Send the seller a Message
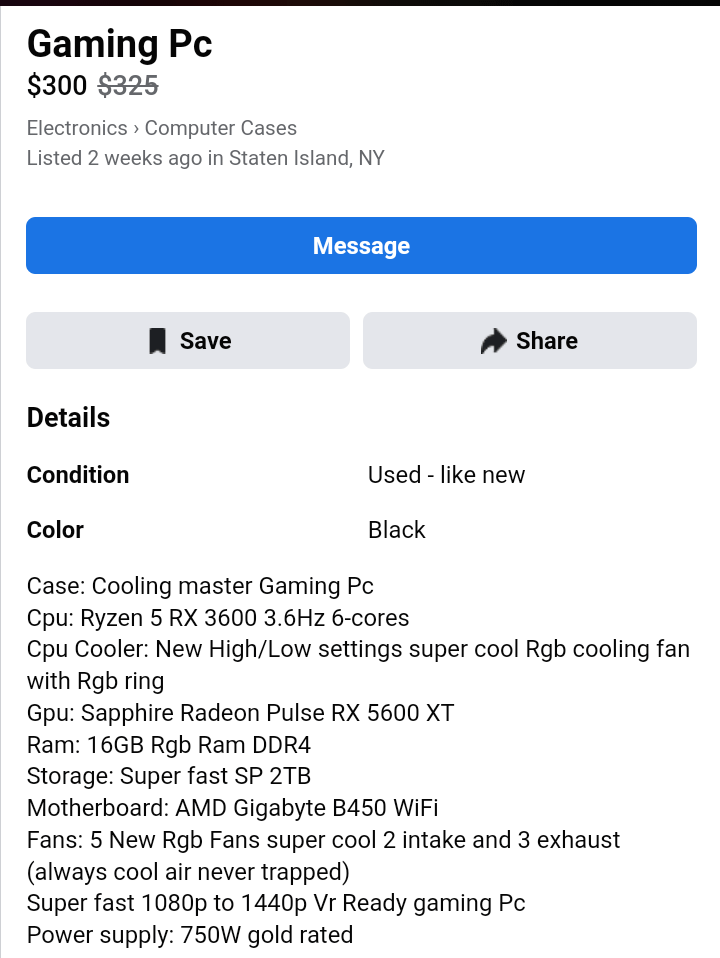The width and height of the screenshot is (720, 958). point(361,246)
